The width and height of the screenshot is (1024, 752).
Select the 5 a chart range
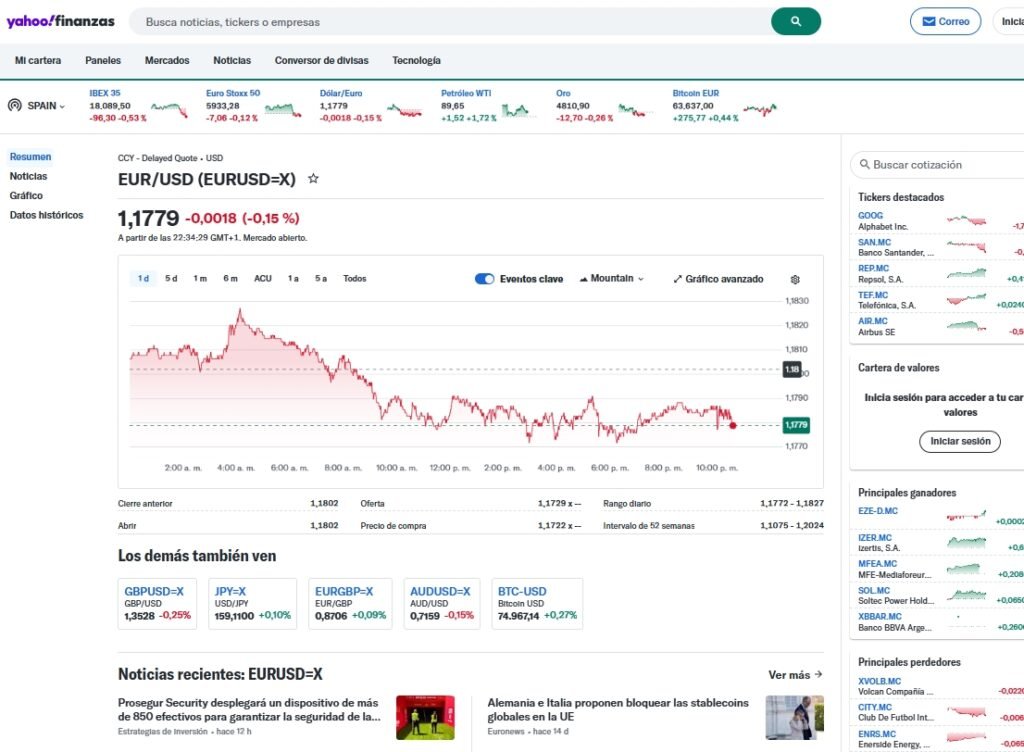click(x=321, y=279)
